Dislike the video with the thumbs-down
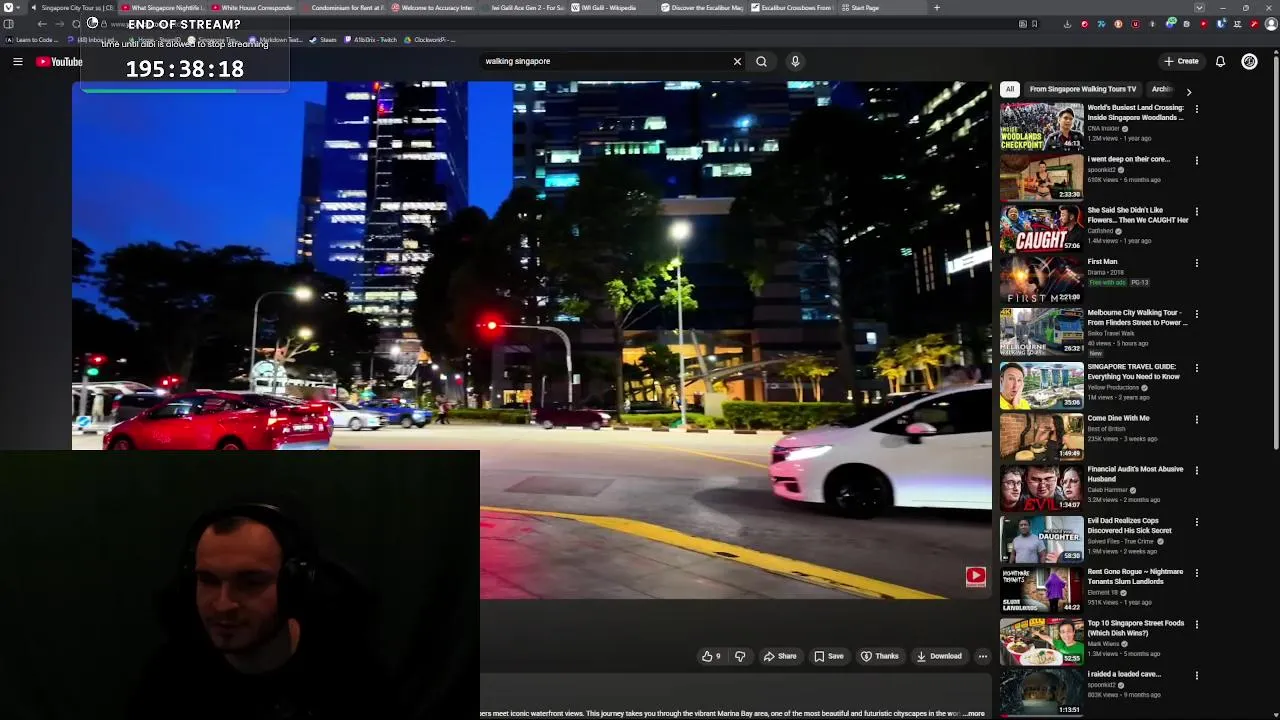The image size is (1280, 720). 740,656
